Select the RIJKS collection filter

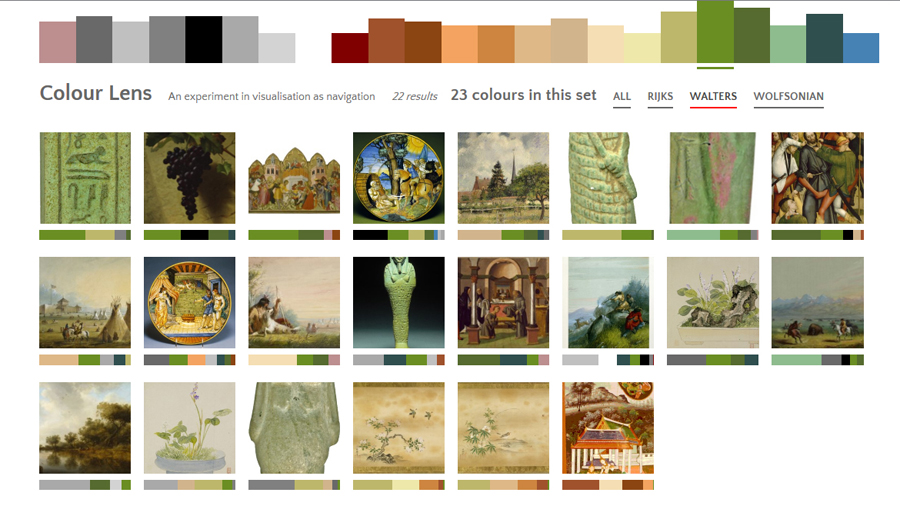(660, 96)
